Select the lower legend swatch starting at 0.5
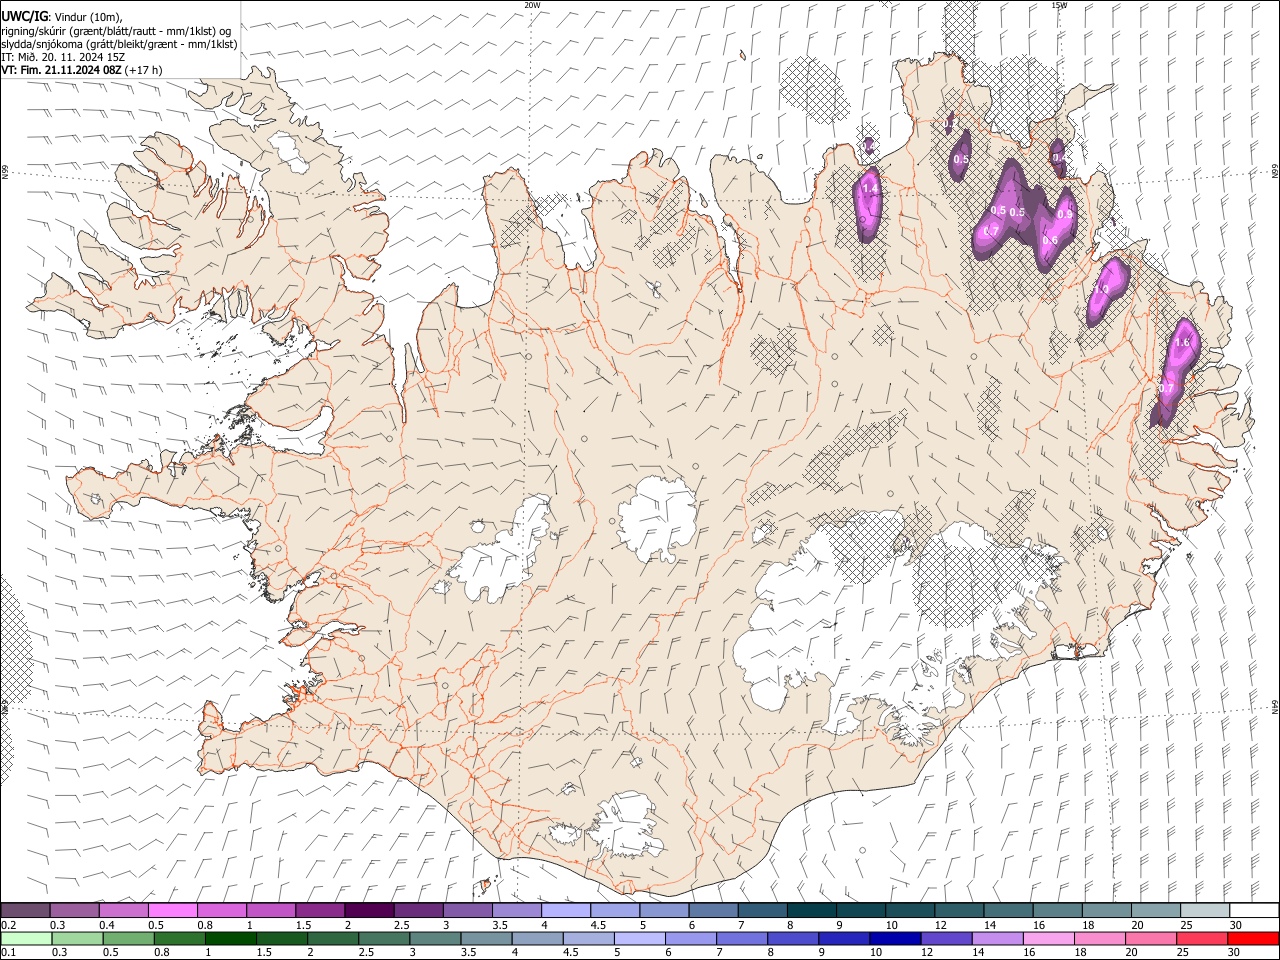Viewport: 1280px width, 960px height. click(128, 938)
